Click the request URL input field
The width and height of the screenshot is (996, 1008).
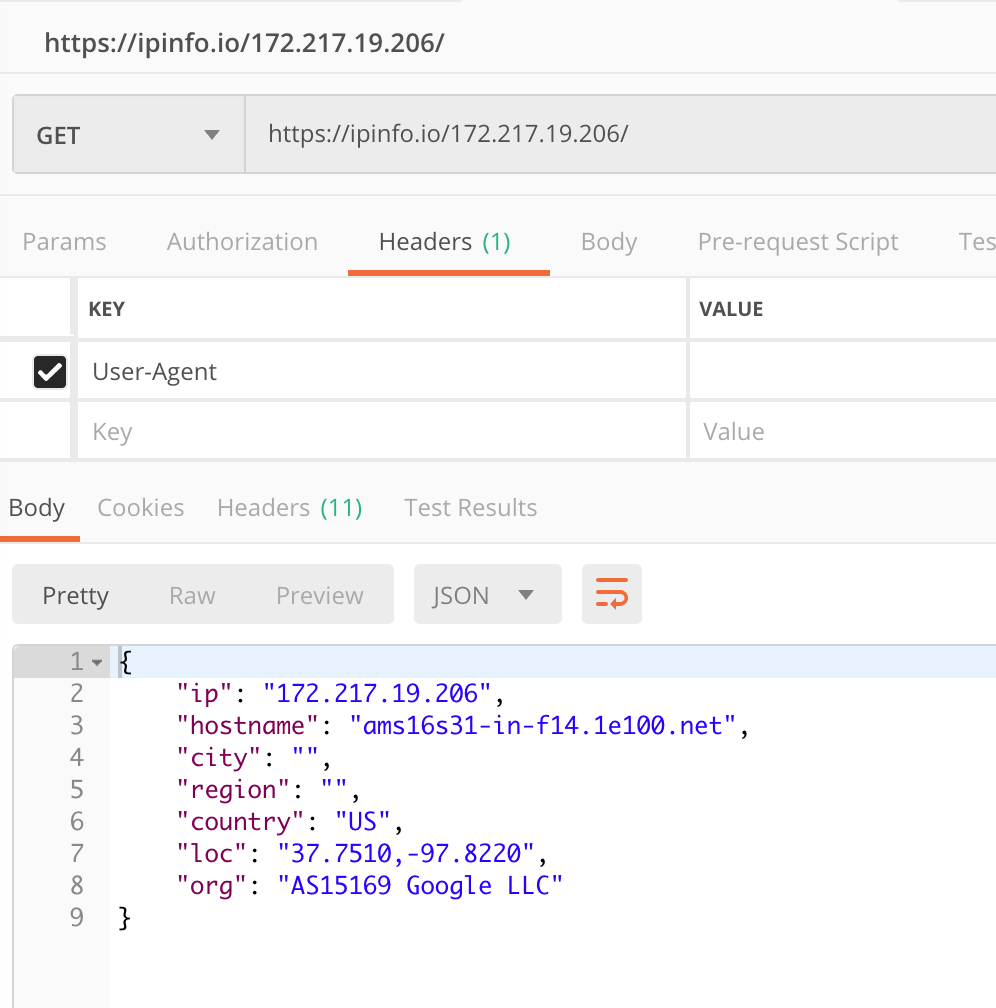tap(620, 135)
